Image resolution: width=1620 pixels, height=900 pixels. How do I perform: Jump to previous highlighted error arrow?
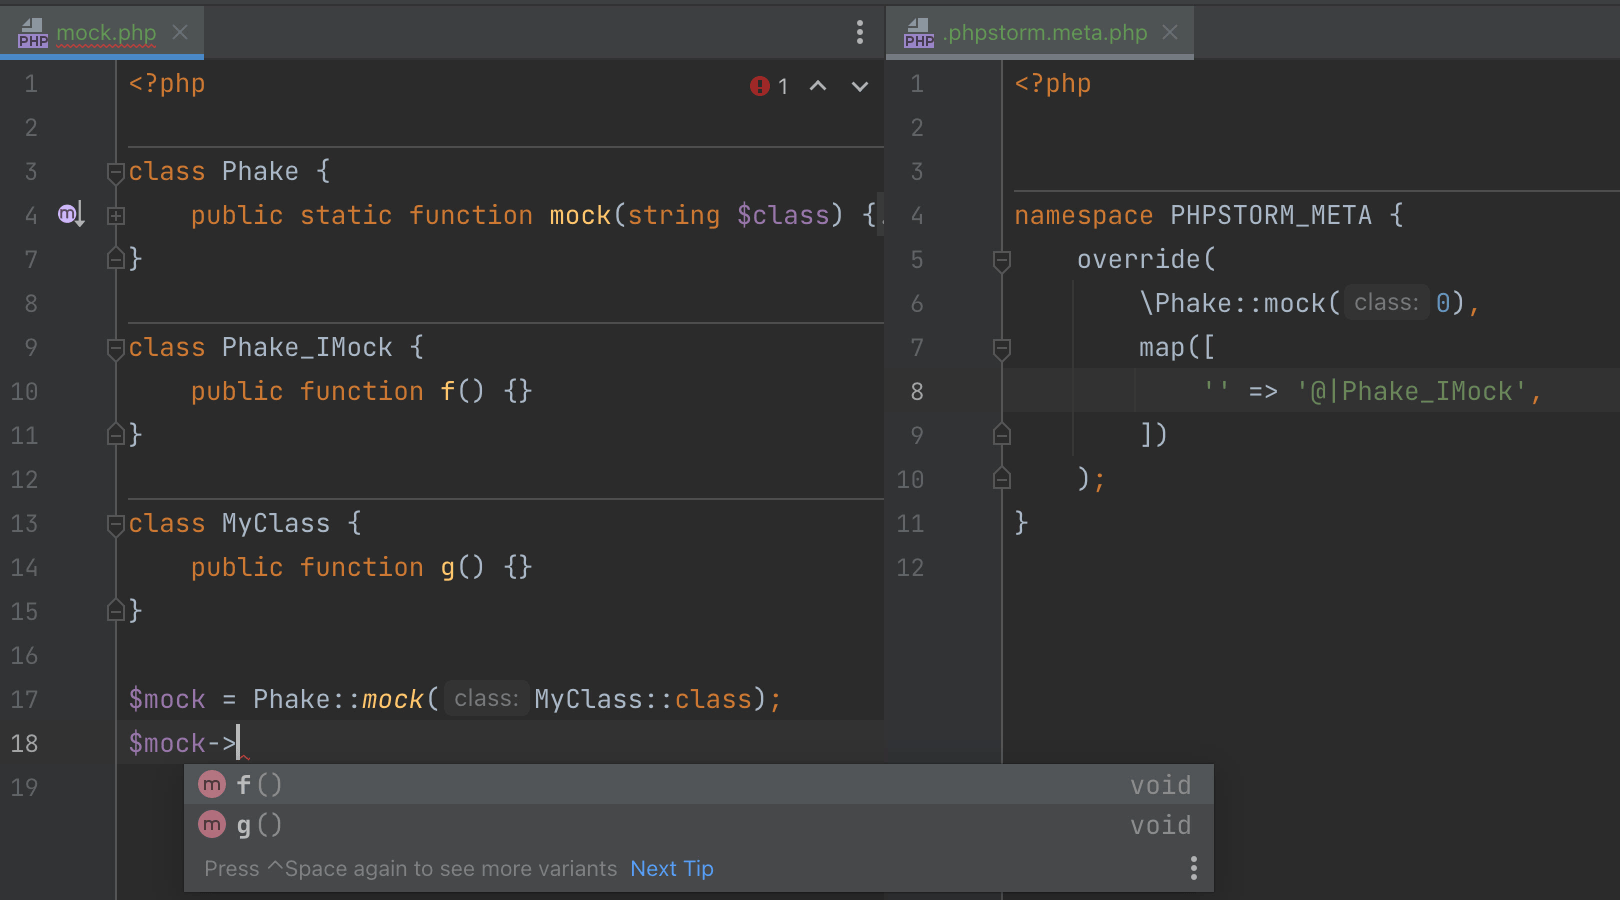(818, 87)
